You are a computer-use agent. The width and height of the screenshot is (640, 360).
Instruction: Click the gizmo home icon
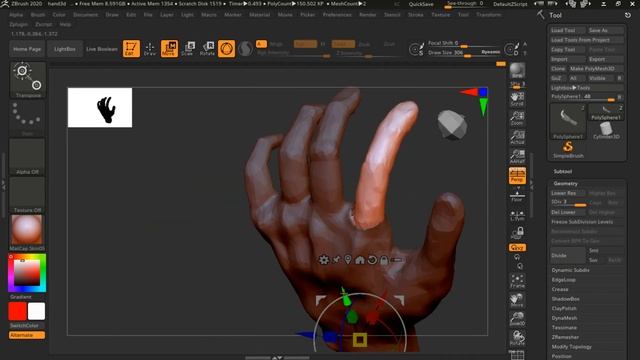click(360, 260)
